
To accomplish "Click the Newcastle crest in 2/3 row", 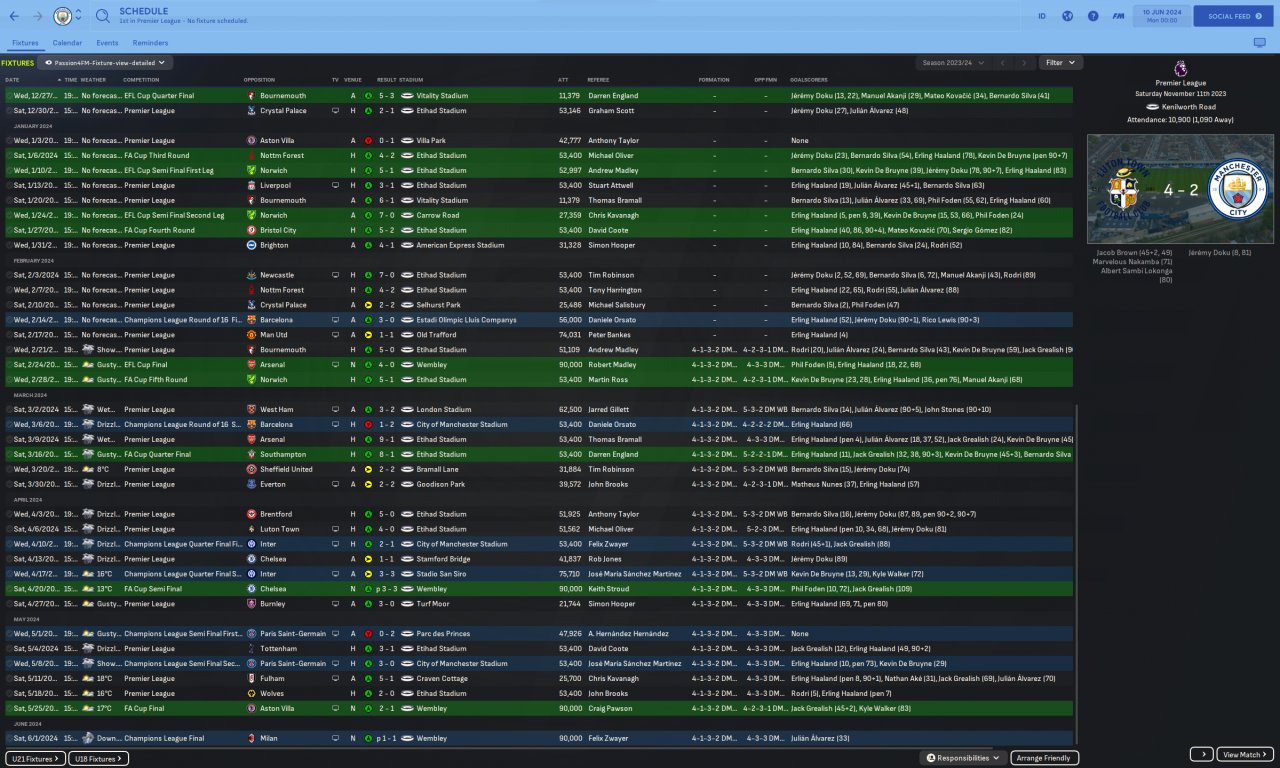I will (251, 275).
